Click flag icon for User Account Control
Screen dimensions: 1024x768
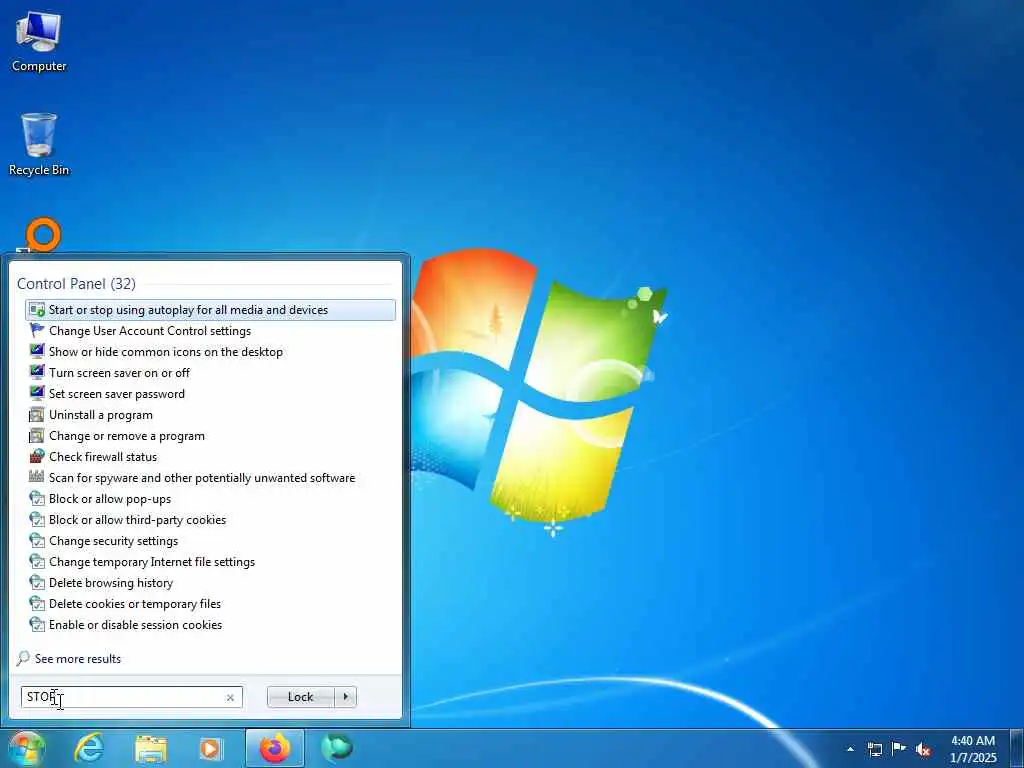tap(37, 330)
